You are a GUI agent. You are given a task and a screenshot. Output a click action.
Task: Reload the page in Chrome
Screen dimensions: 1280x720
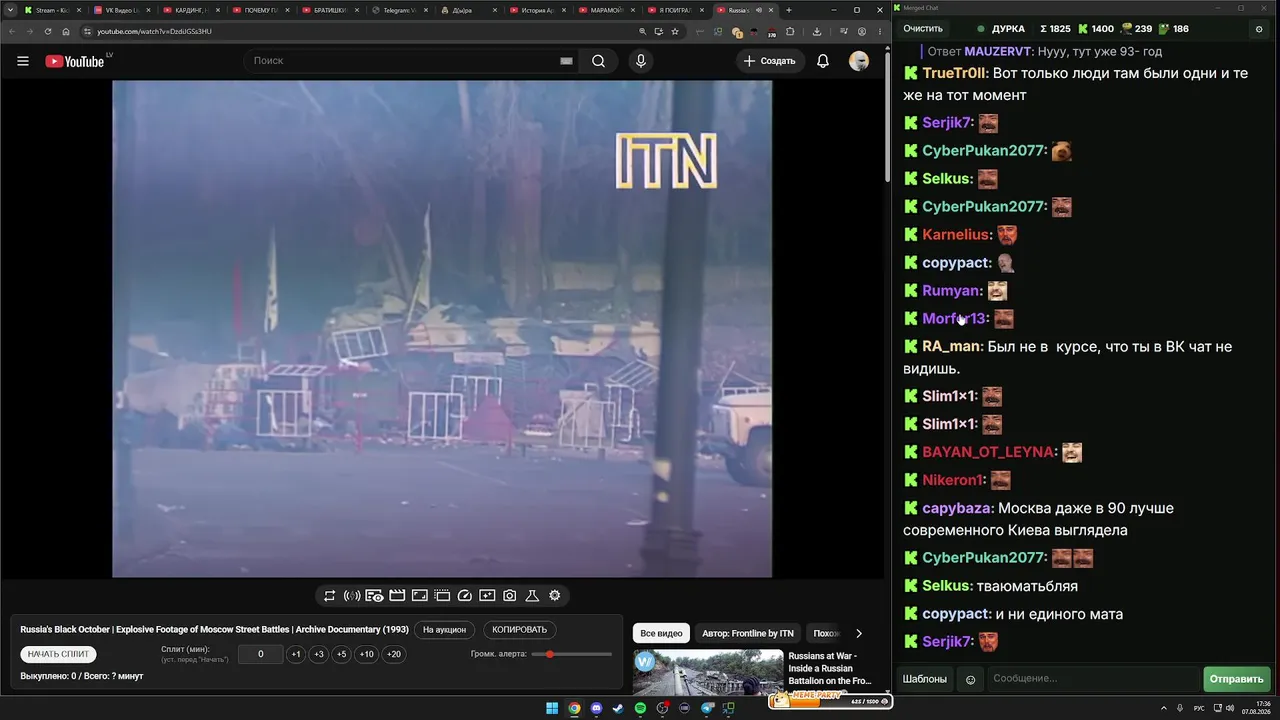pyautogui.click(x=47, y=31)
